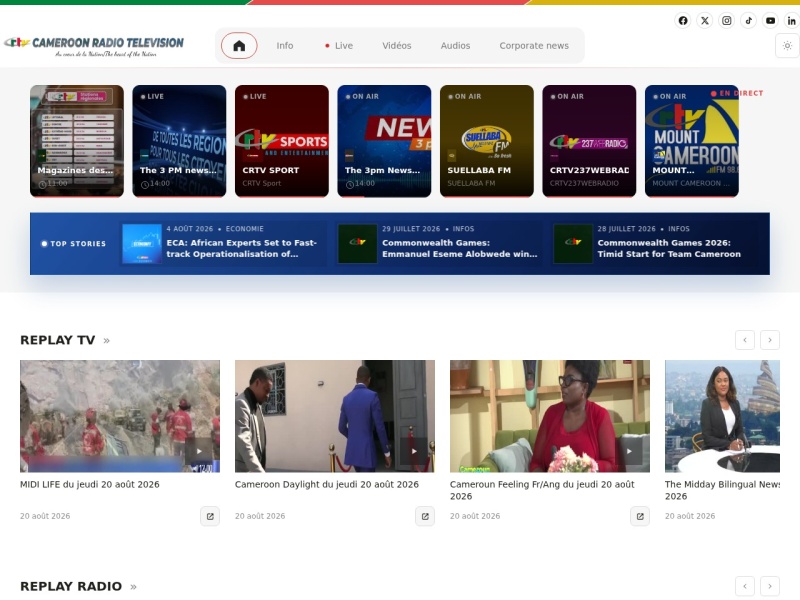Open the Audios menu item
Viewport: 800px width, 600px height.
click(x=455, y=45)
